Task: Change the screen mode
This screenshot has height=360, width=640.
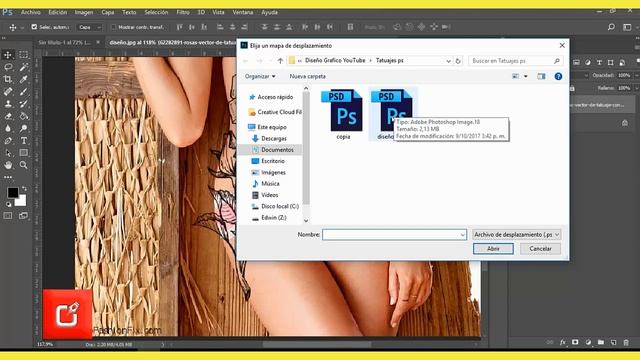Action: 24,216
